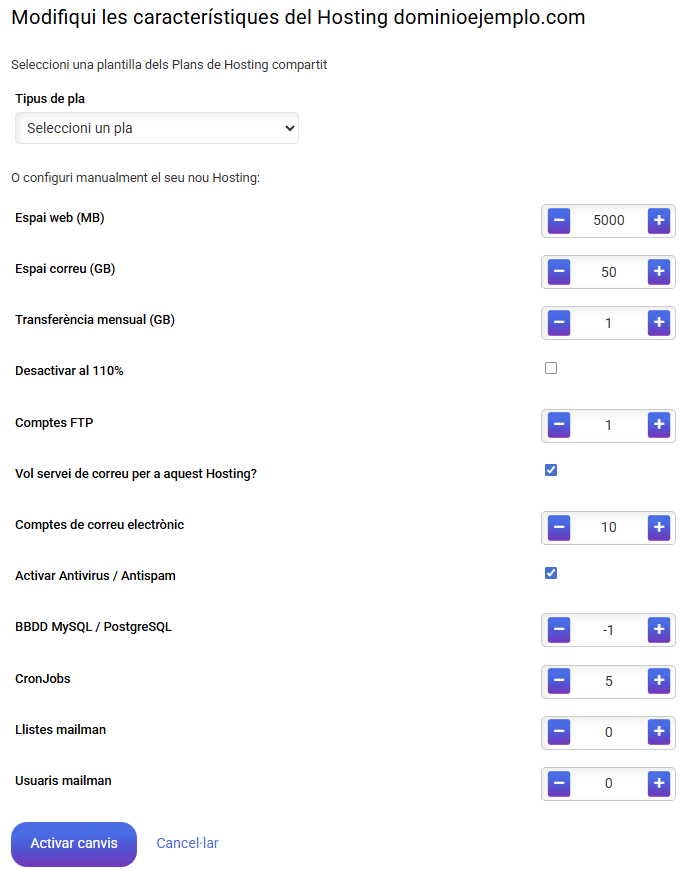Toggle Activar Antivirus / Antispam checkbox

pyautogui.click(x=551, y=573)
